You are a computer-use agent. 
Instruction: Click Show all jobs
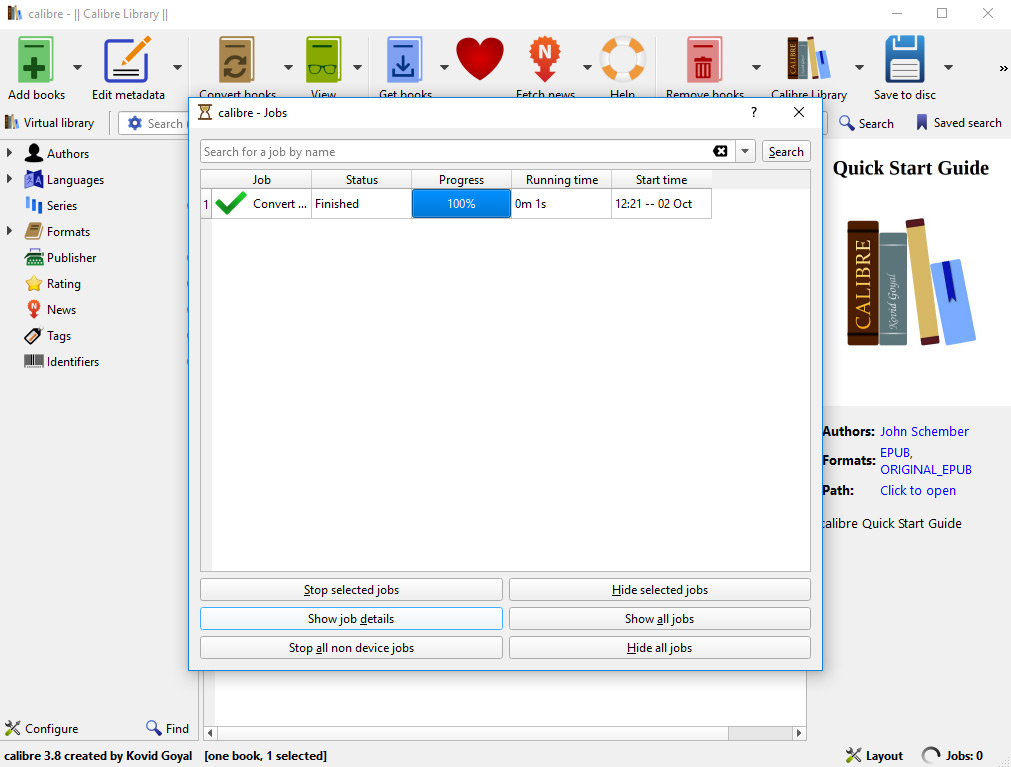(660, 619)
